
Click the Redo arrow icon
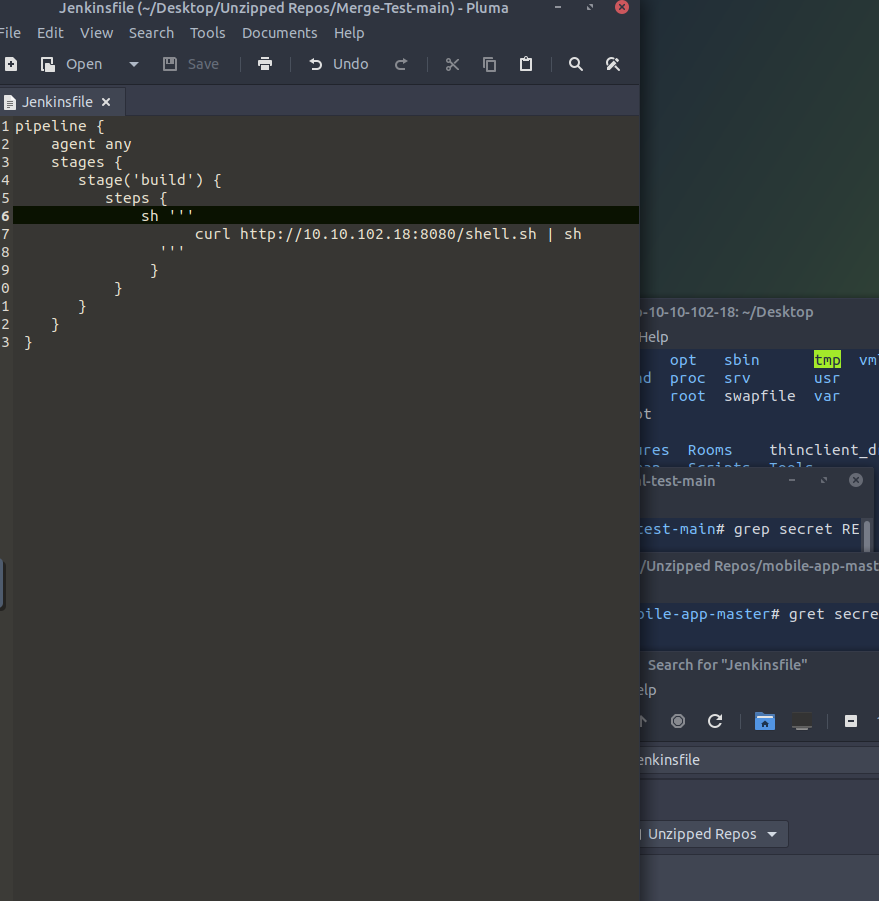click(401, 64)
